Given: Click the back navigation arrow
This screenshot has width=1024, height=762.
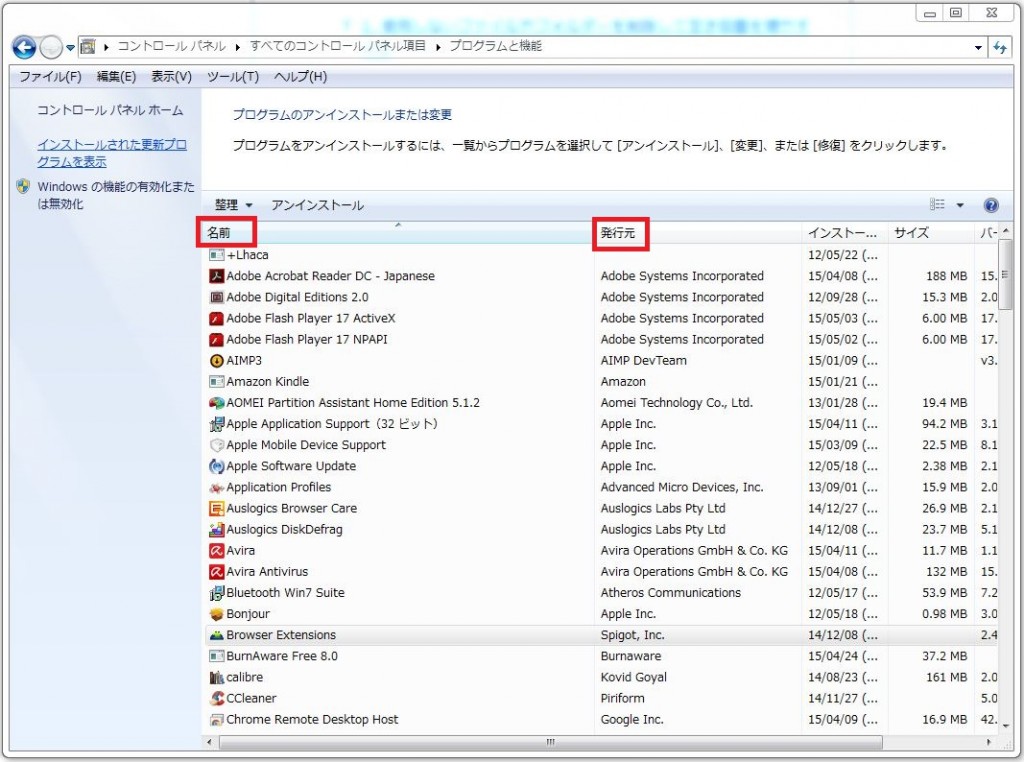Looking at the screenshot, I should click(24, 47).
